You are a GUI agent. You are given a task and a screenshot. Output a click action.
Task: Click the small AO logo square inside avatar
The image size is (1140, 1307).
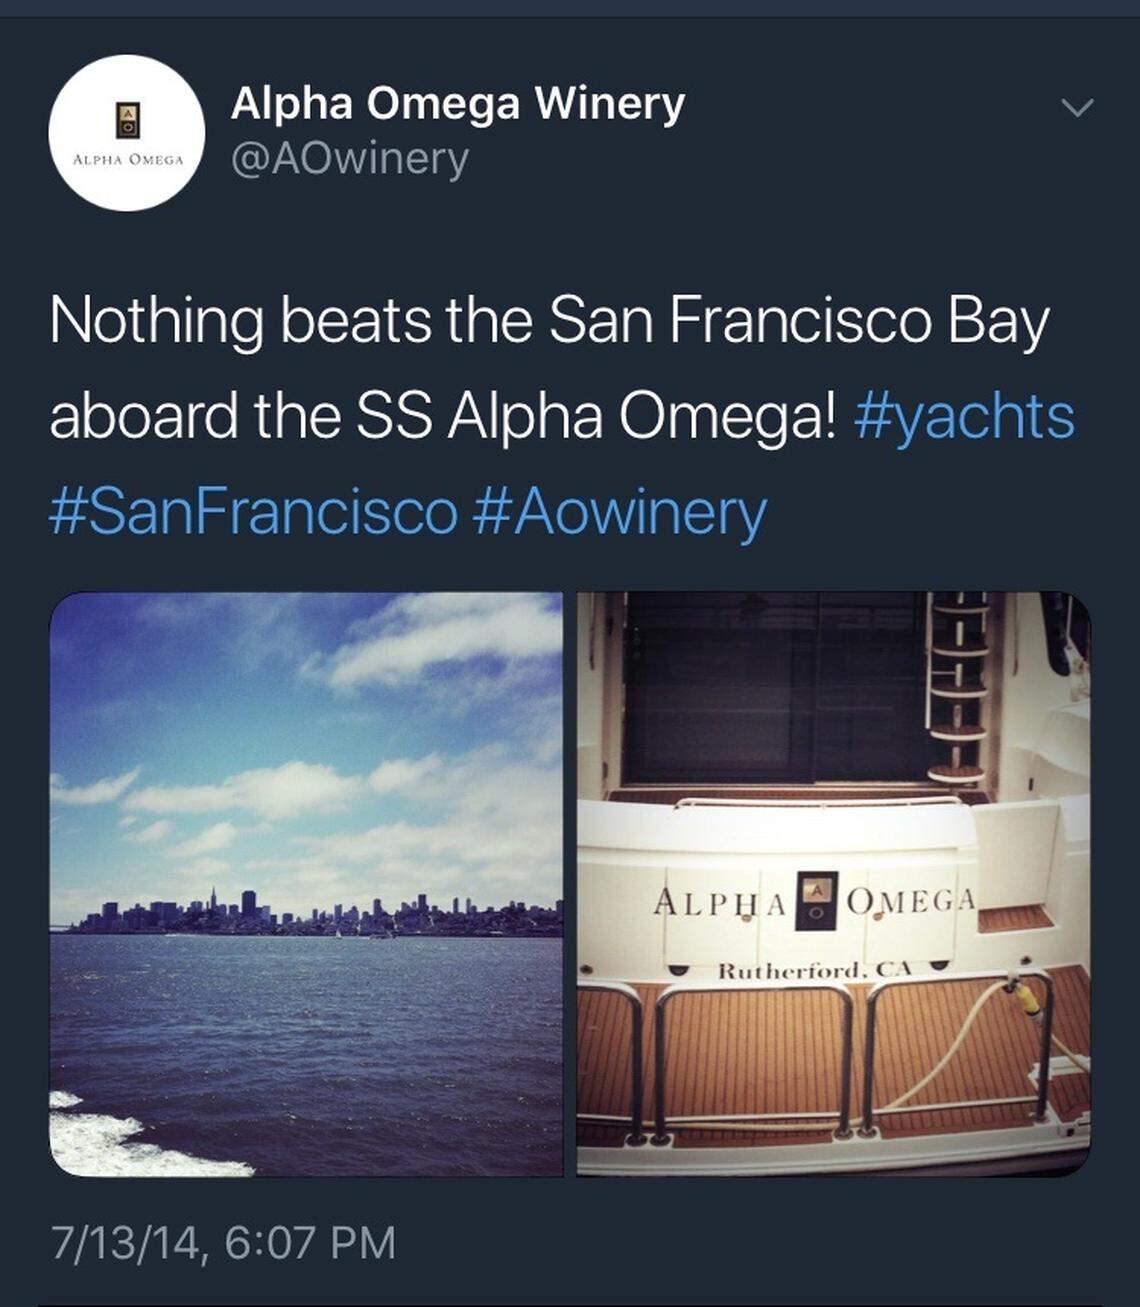pos(127,121)
